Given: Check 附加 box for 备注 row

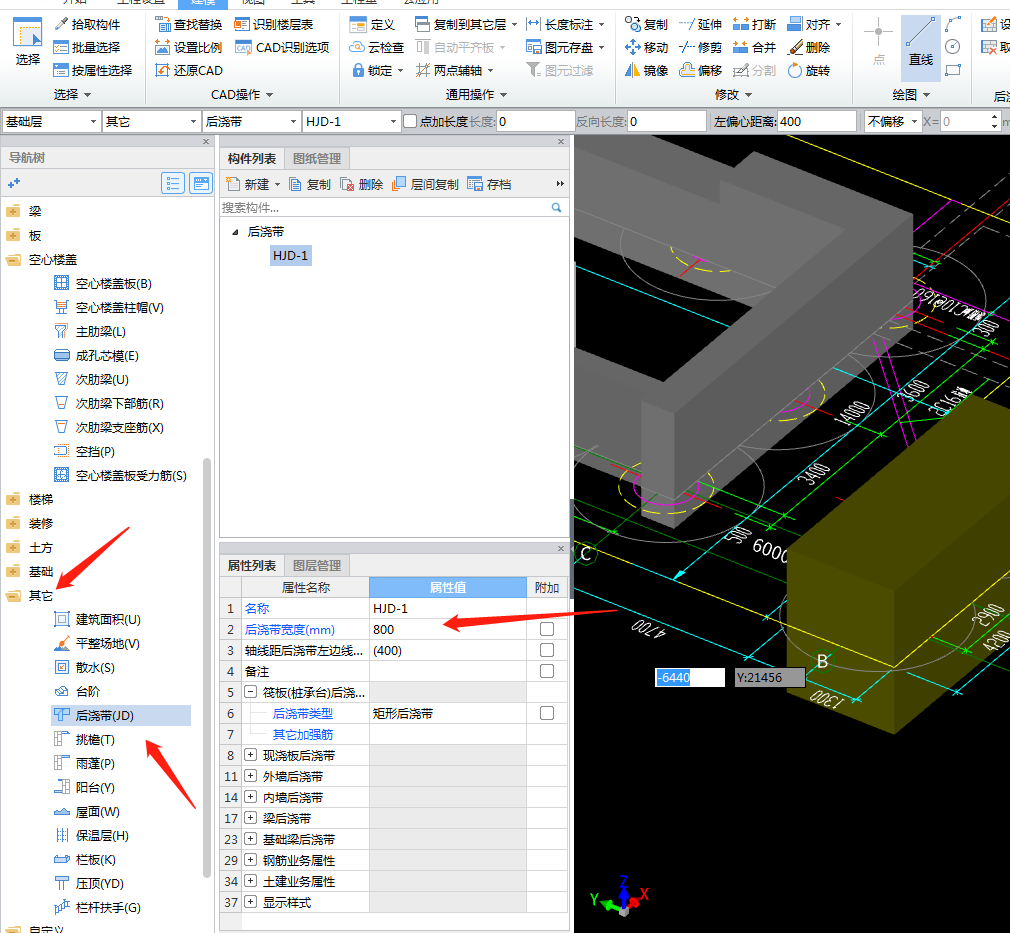Looking at the screenshot, I should click(x=547, y=671).
